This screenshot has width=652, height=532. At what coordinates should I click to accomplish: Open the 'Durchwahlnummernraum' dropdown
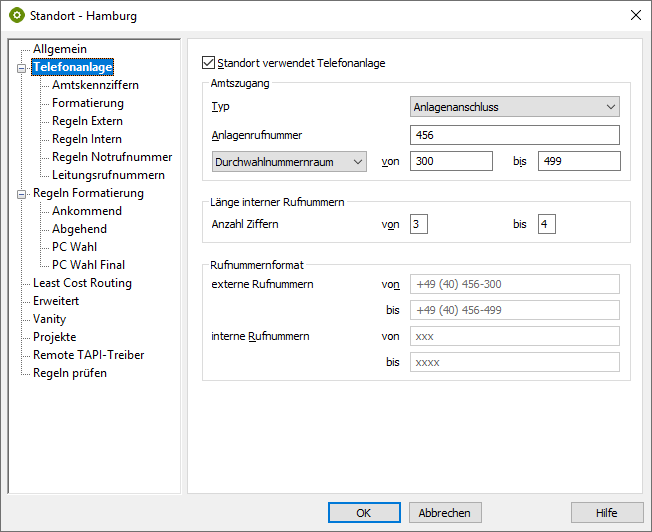pyautogui.click(x=289, y=161)
